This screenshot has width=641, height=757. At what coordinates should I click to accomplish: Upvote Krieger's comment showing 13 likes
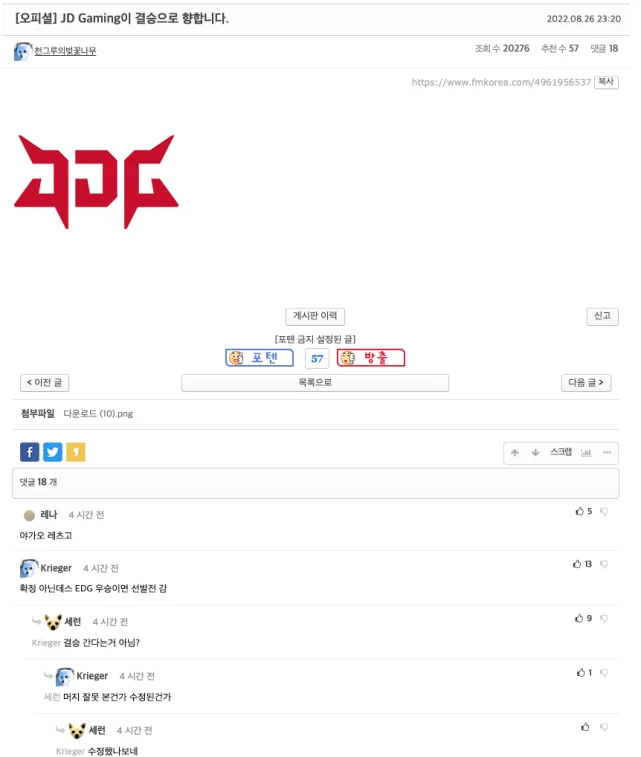point(577,564)
